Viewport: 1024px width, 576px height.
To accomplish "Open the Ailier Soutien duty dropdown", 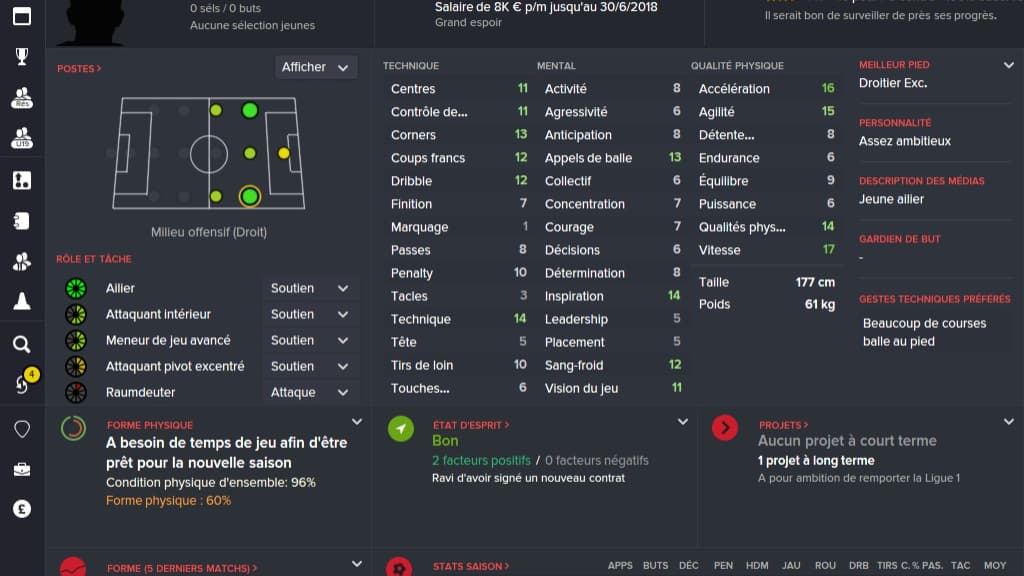I will tap(310, 288).
